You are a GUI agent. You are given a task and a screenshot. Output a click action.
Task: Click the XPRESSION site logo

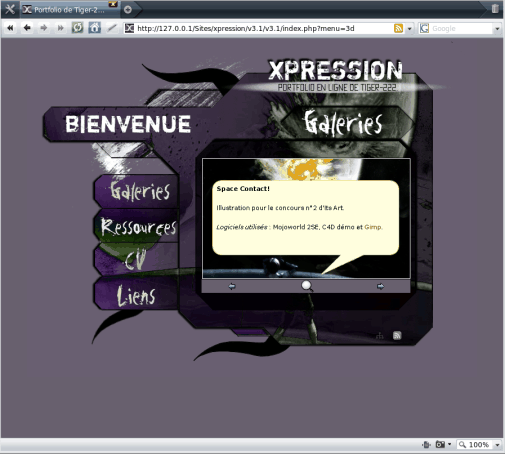point(336,70)
